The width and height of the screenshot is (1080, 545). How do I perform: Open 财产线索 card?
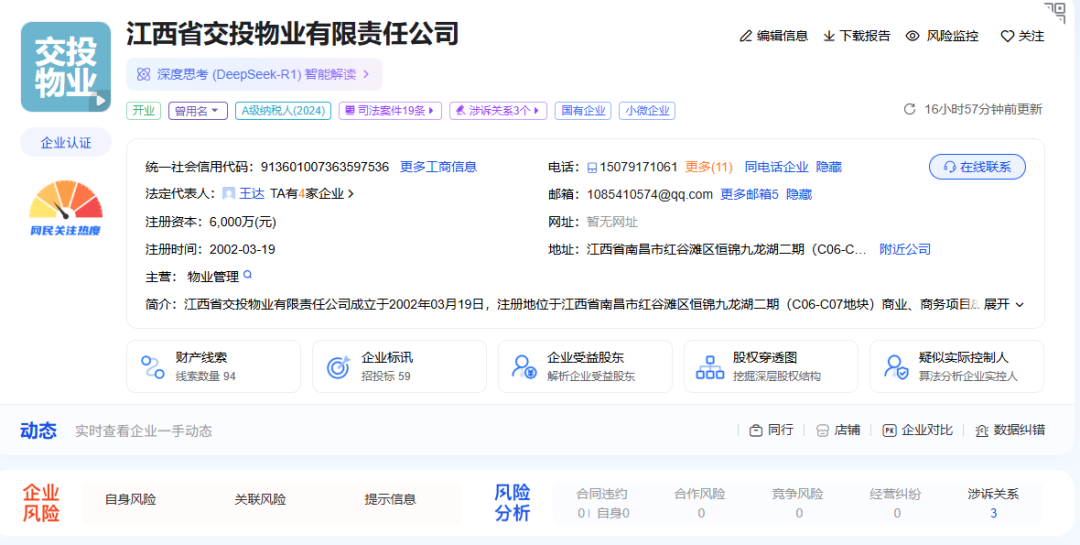point(214,367)
